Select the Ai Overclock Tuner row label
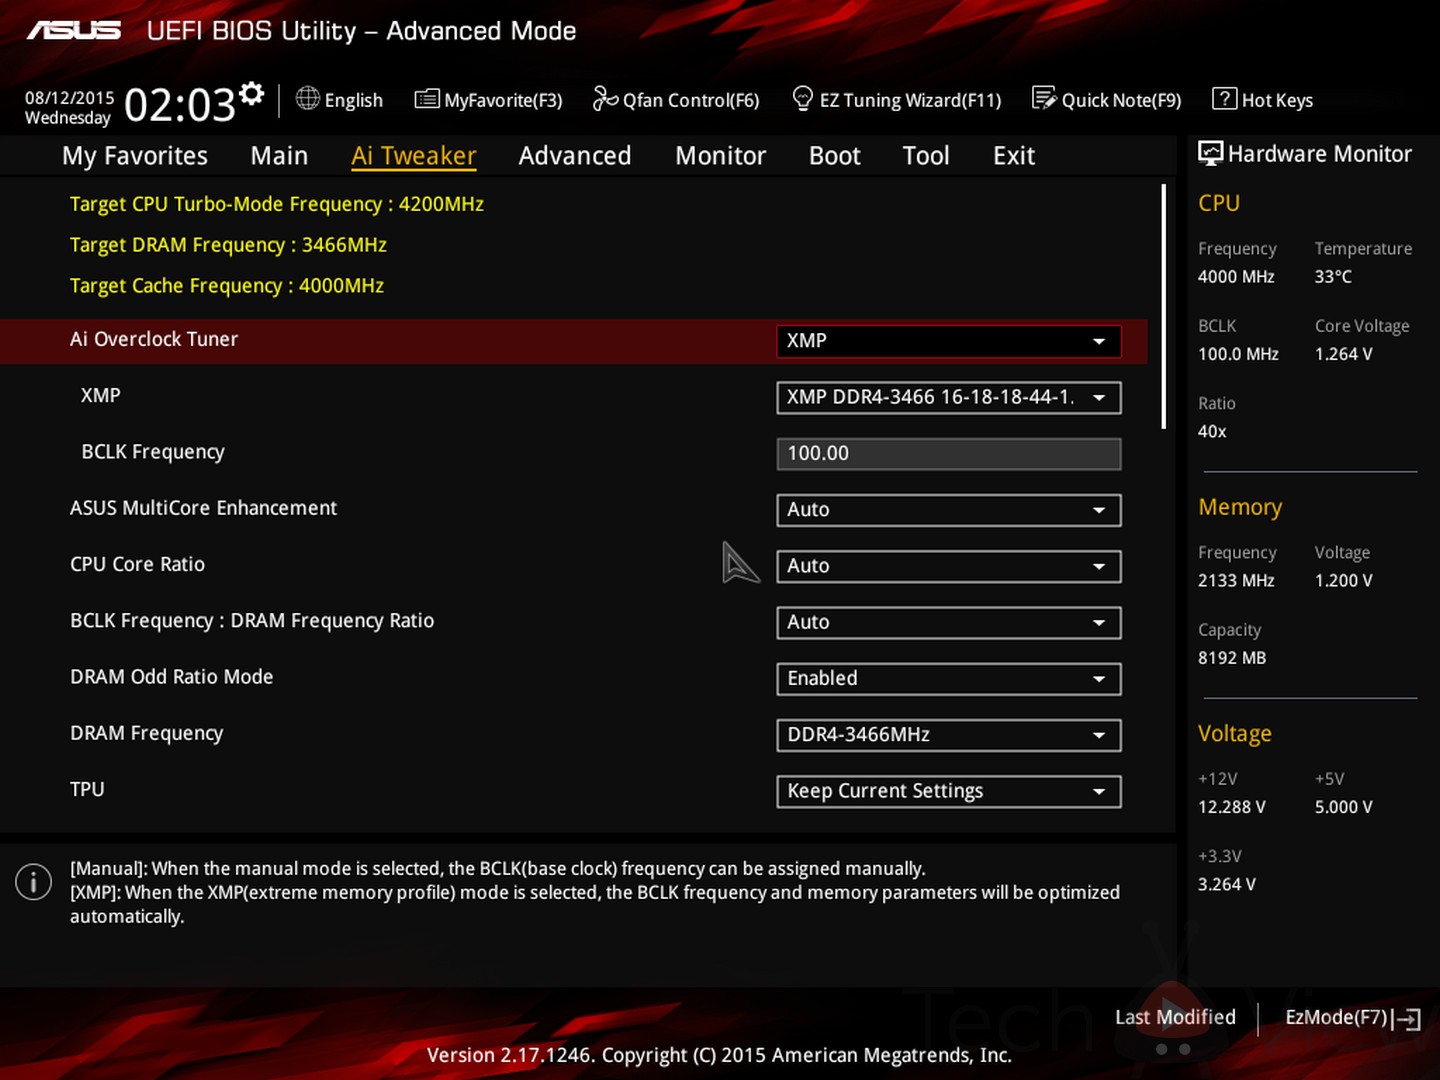Image resolution: width=1440 pixels, height=1080 pixels. click(x=154, y=339)
